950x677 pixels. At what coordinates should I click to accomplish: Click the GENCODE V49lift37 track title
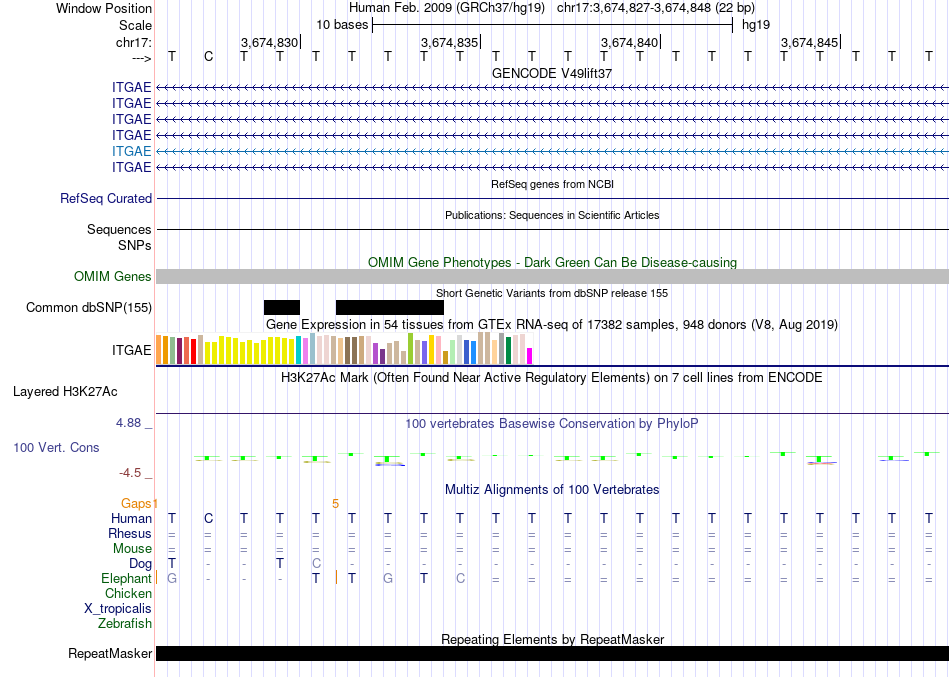[552, 73]
